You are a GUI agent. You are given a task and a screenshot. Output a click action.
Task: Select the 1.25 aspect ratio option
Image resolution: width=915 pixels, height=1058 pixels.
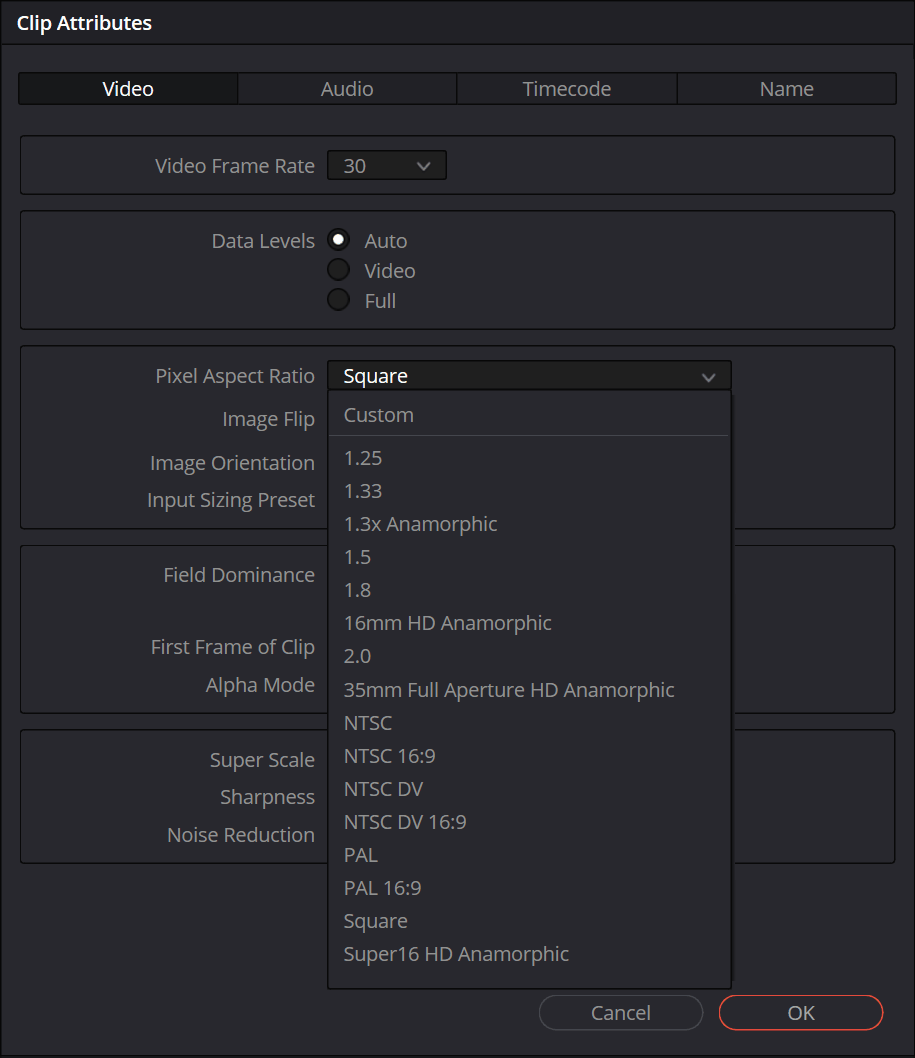pos(363,458)
